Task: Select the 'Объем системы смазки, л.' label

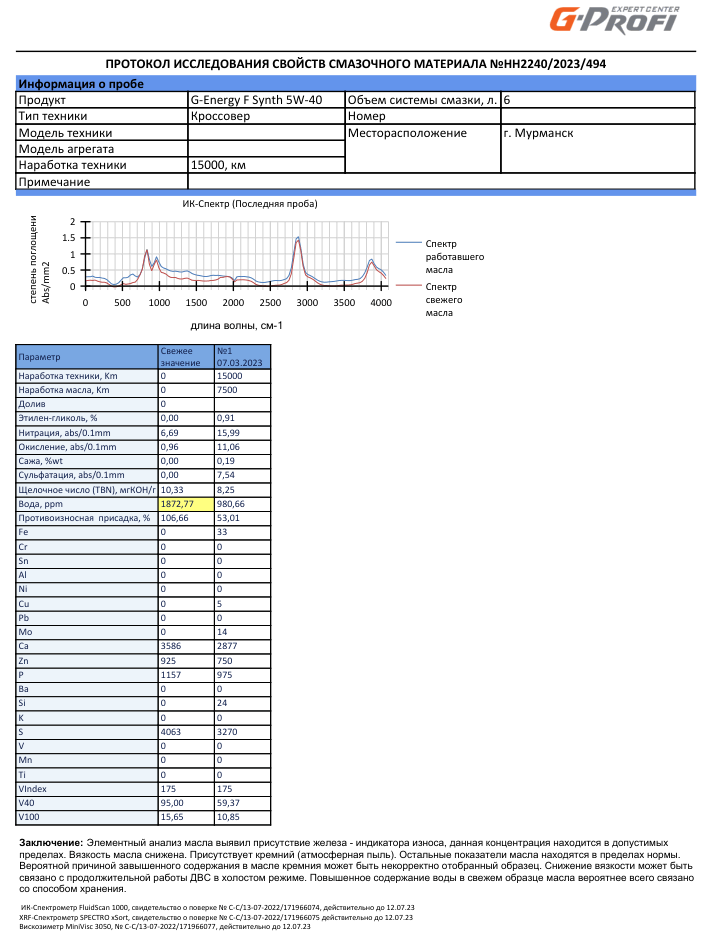Action: pos(422,100)
